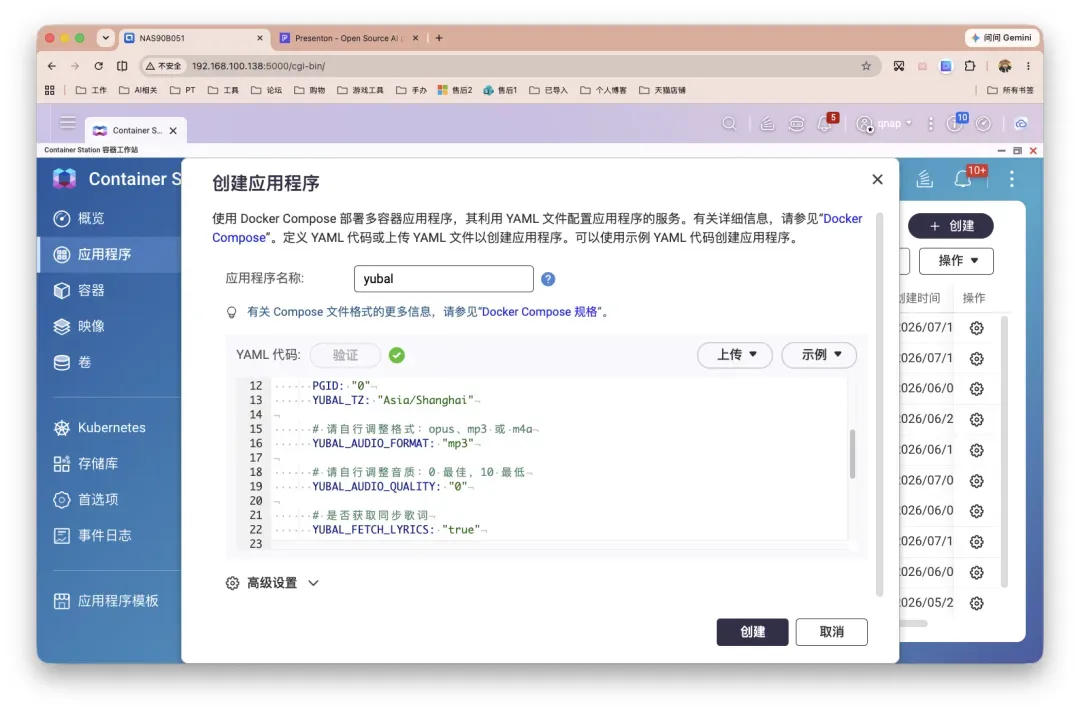Click the Docker Compose documentation link
Screen dimensions: 1080x712
point(537,228)
